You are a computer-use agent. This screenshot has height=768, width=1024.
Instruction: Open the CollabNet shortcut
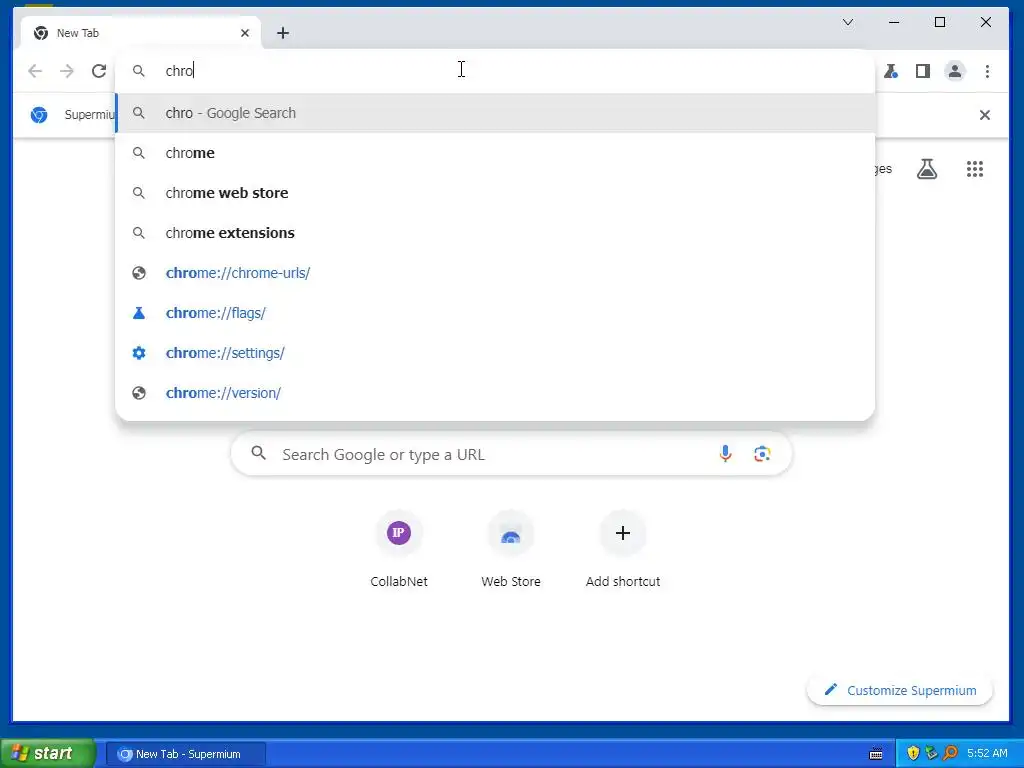[398, 551]
